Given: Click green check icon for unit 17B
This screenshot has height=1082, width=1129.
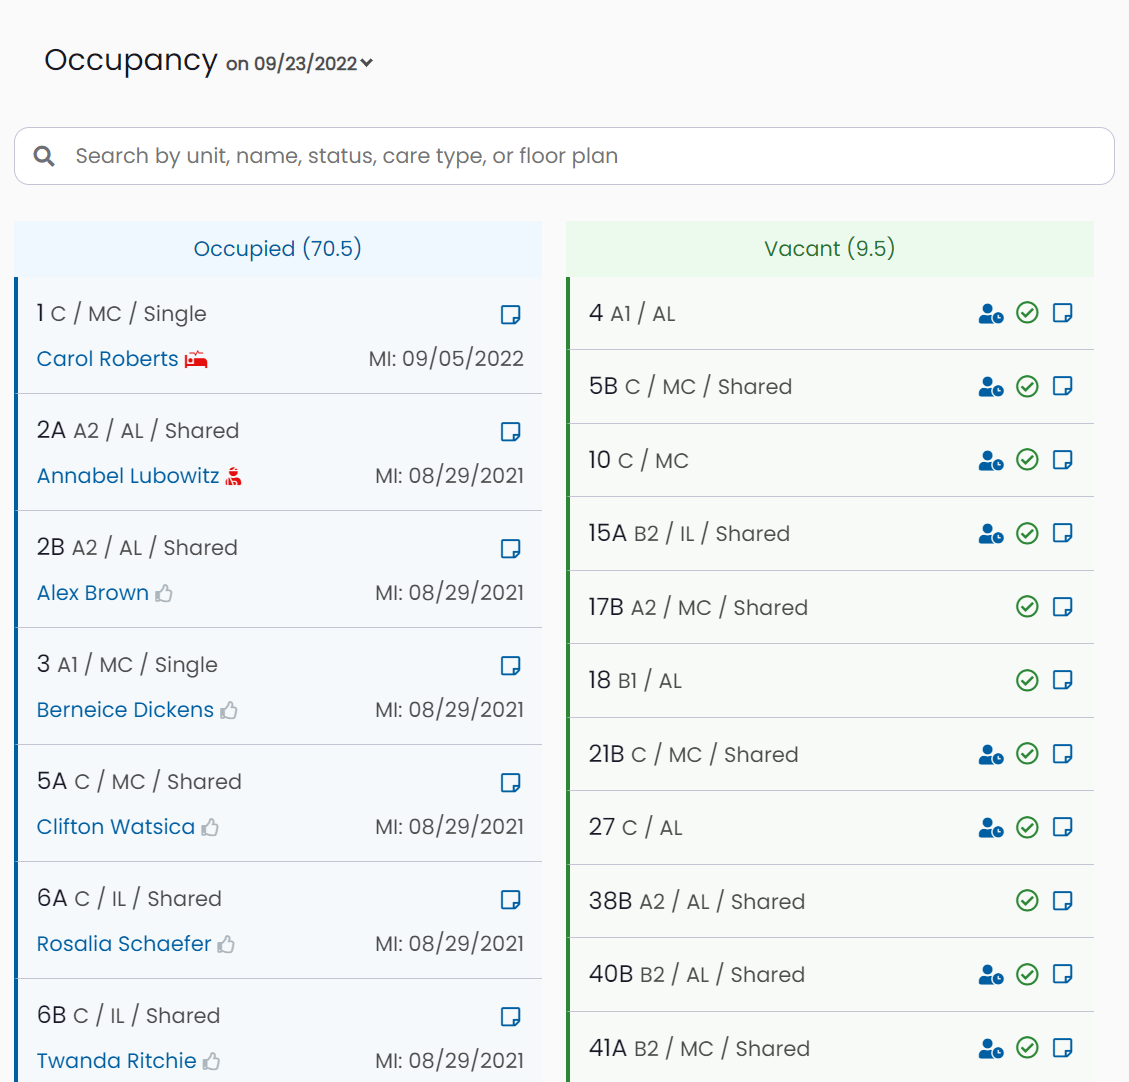Looking at the screenshot, I should 1027,607.
